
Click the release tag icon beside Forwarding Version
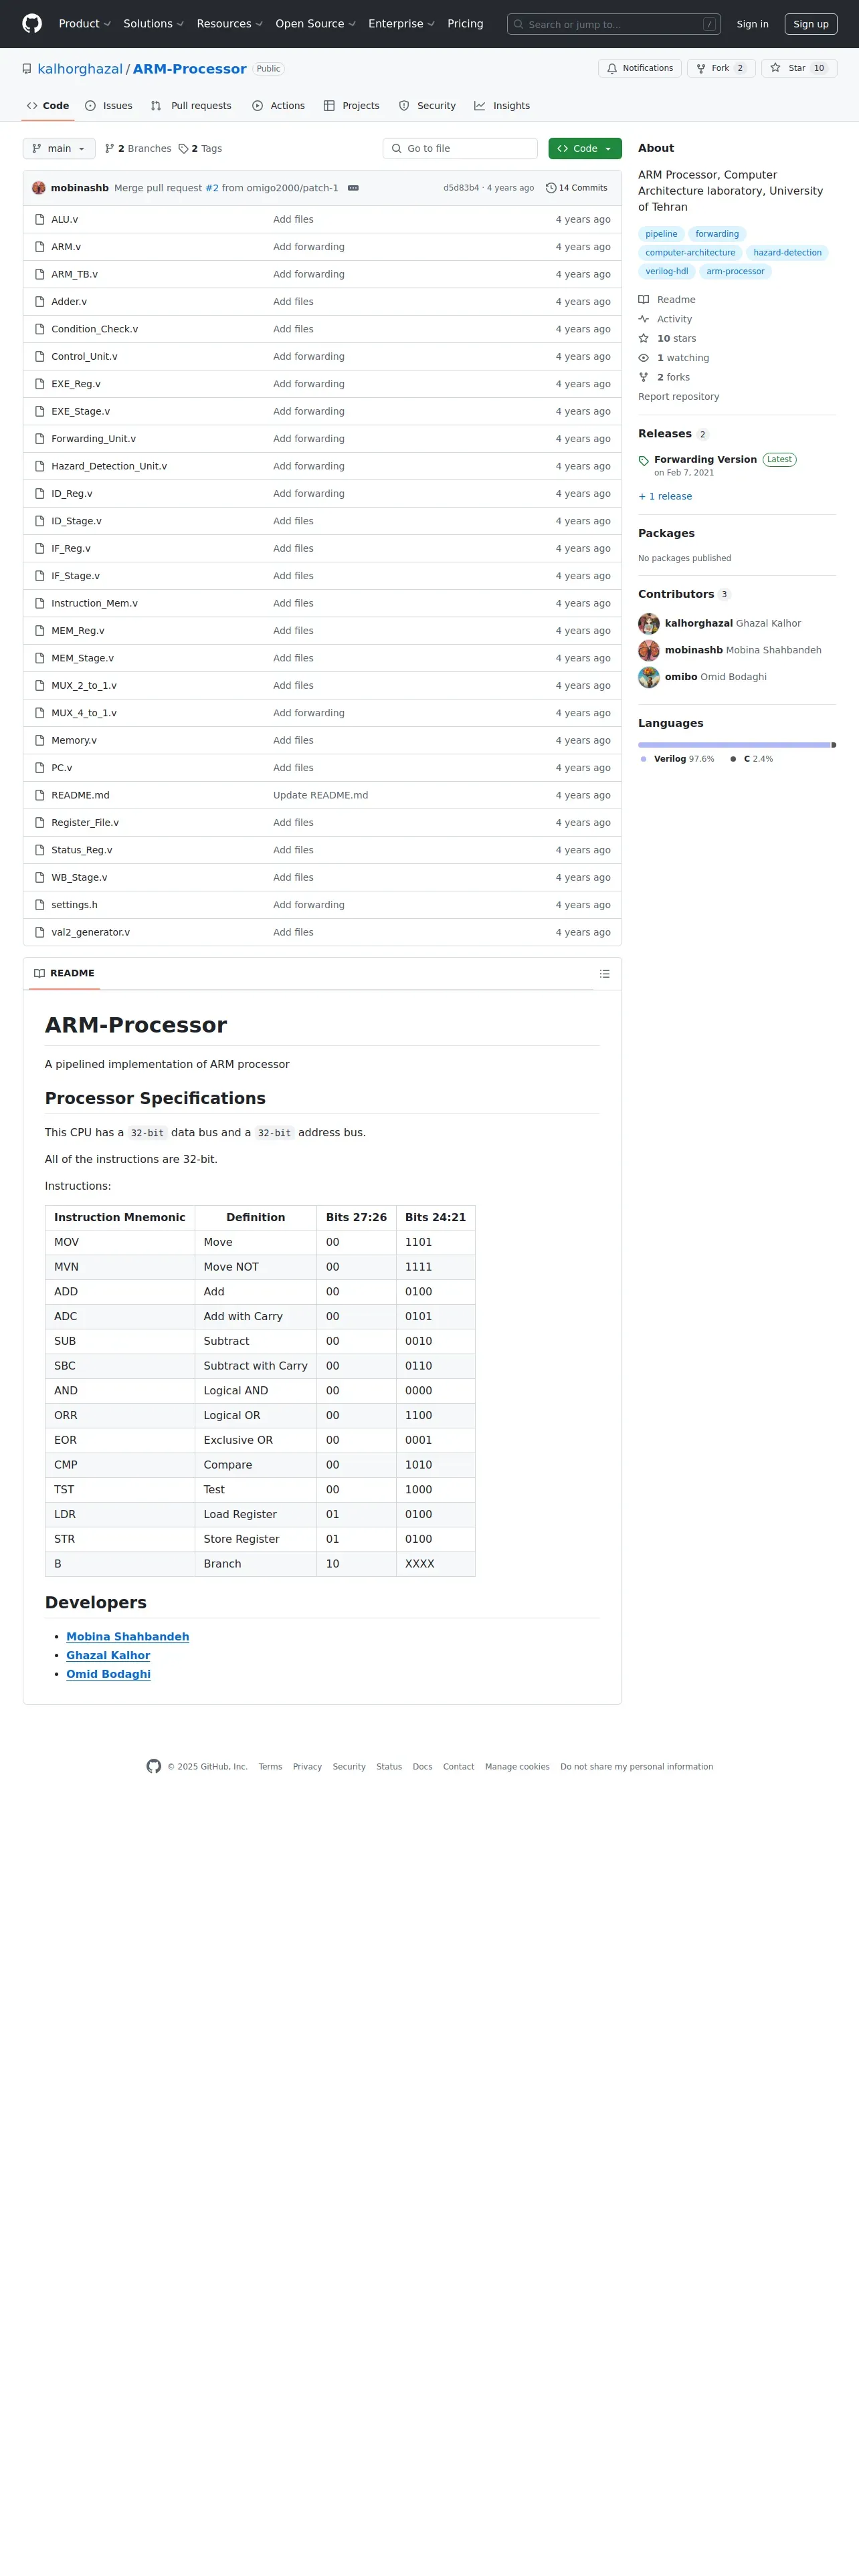[644, 461]
